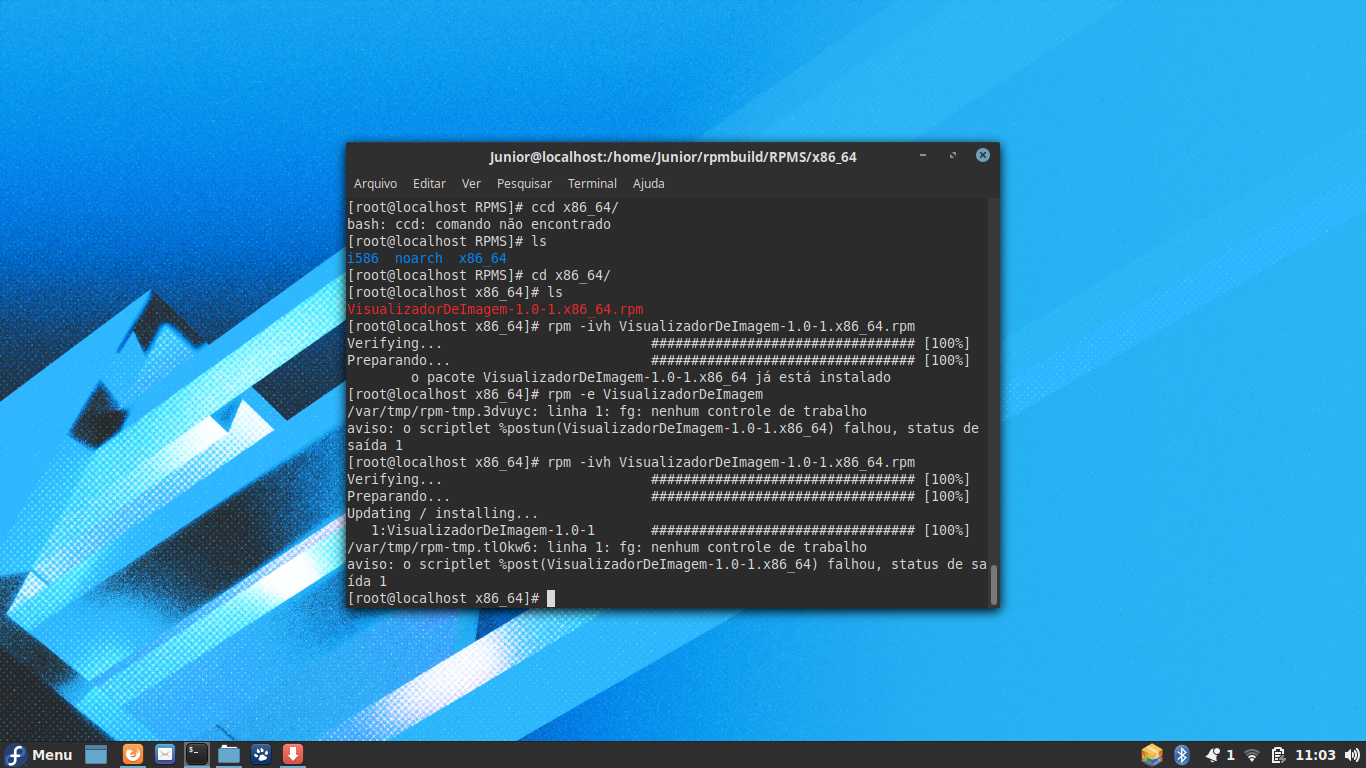Image resolution: width=1366 pixels, height=768 pixels.
Task: Close the terminal window
Action: click(x=983, y=155)
